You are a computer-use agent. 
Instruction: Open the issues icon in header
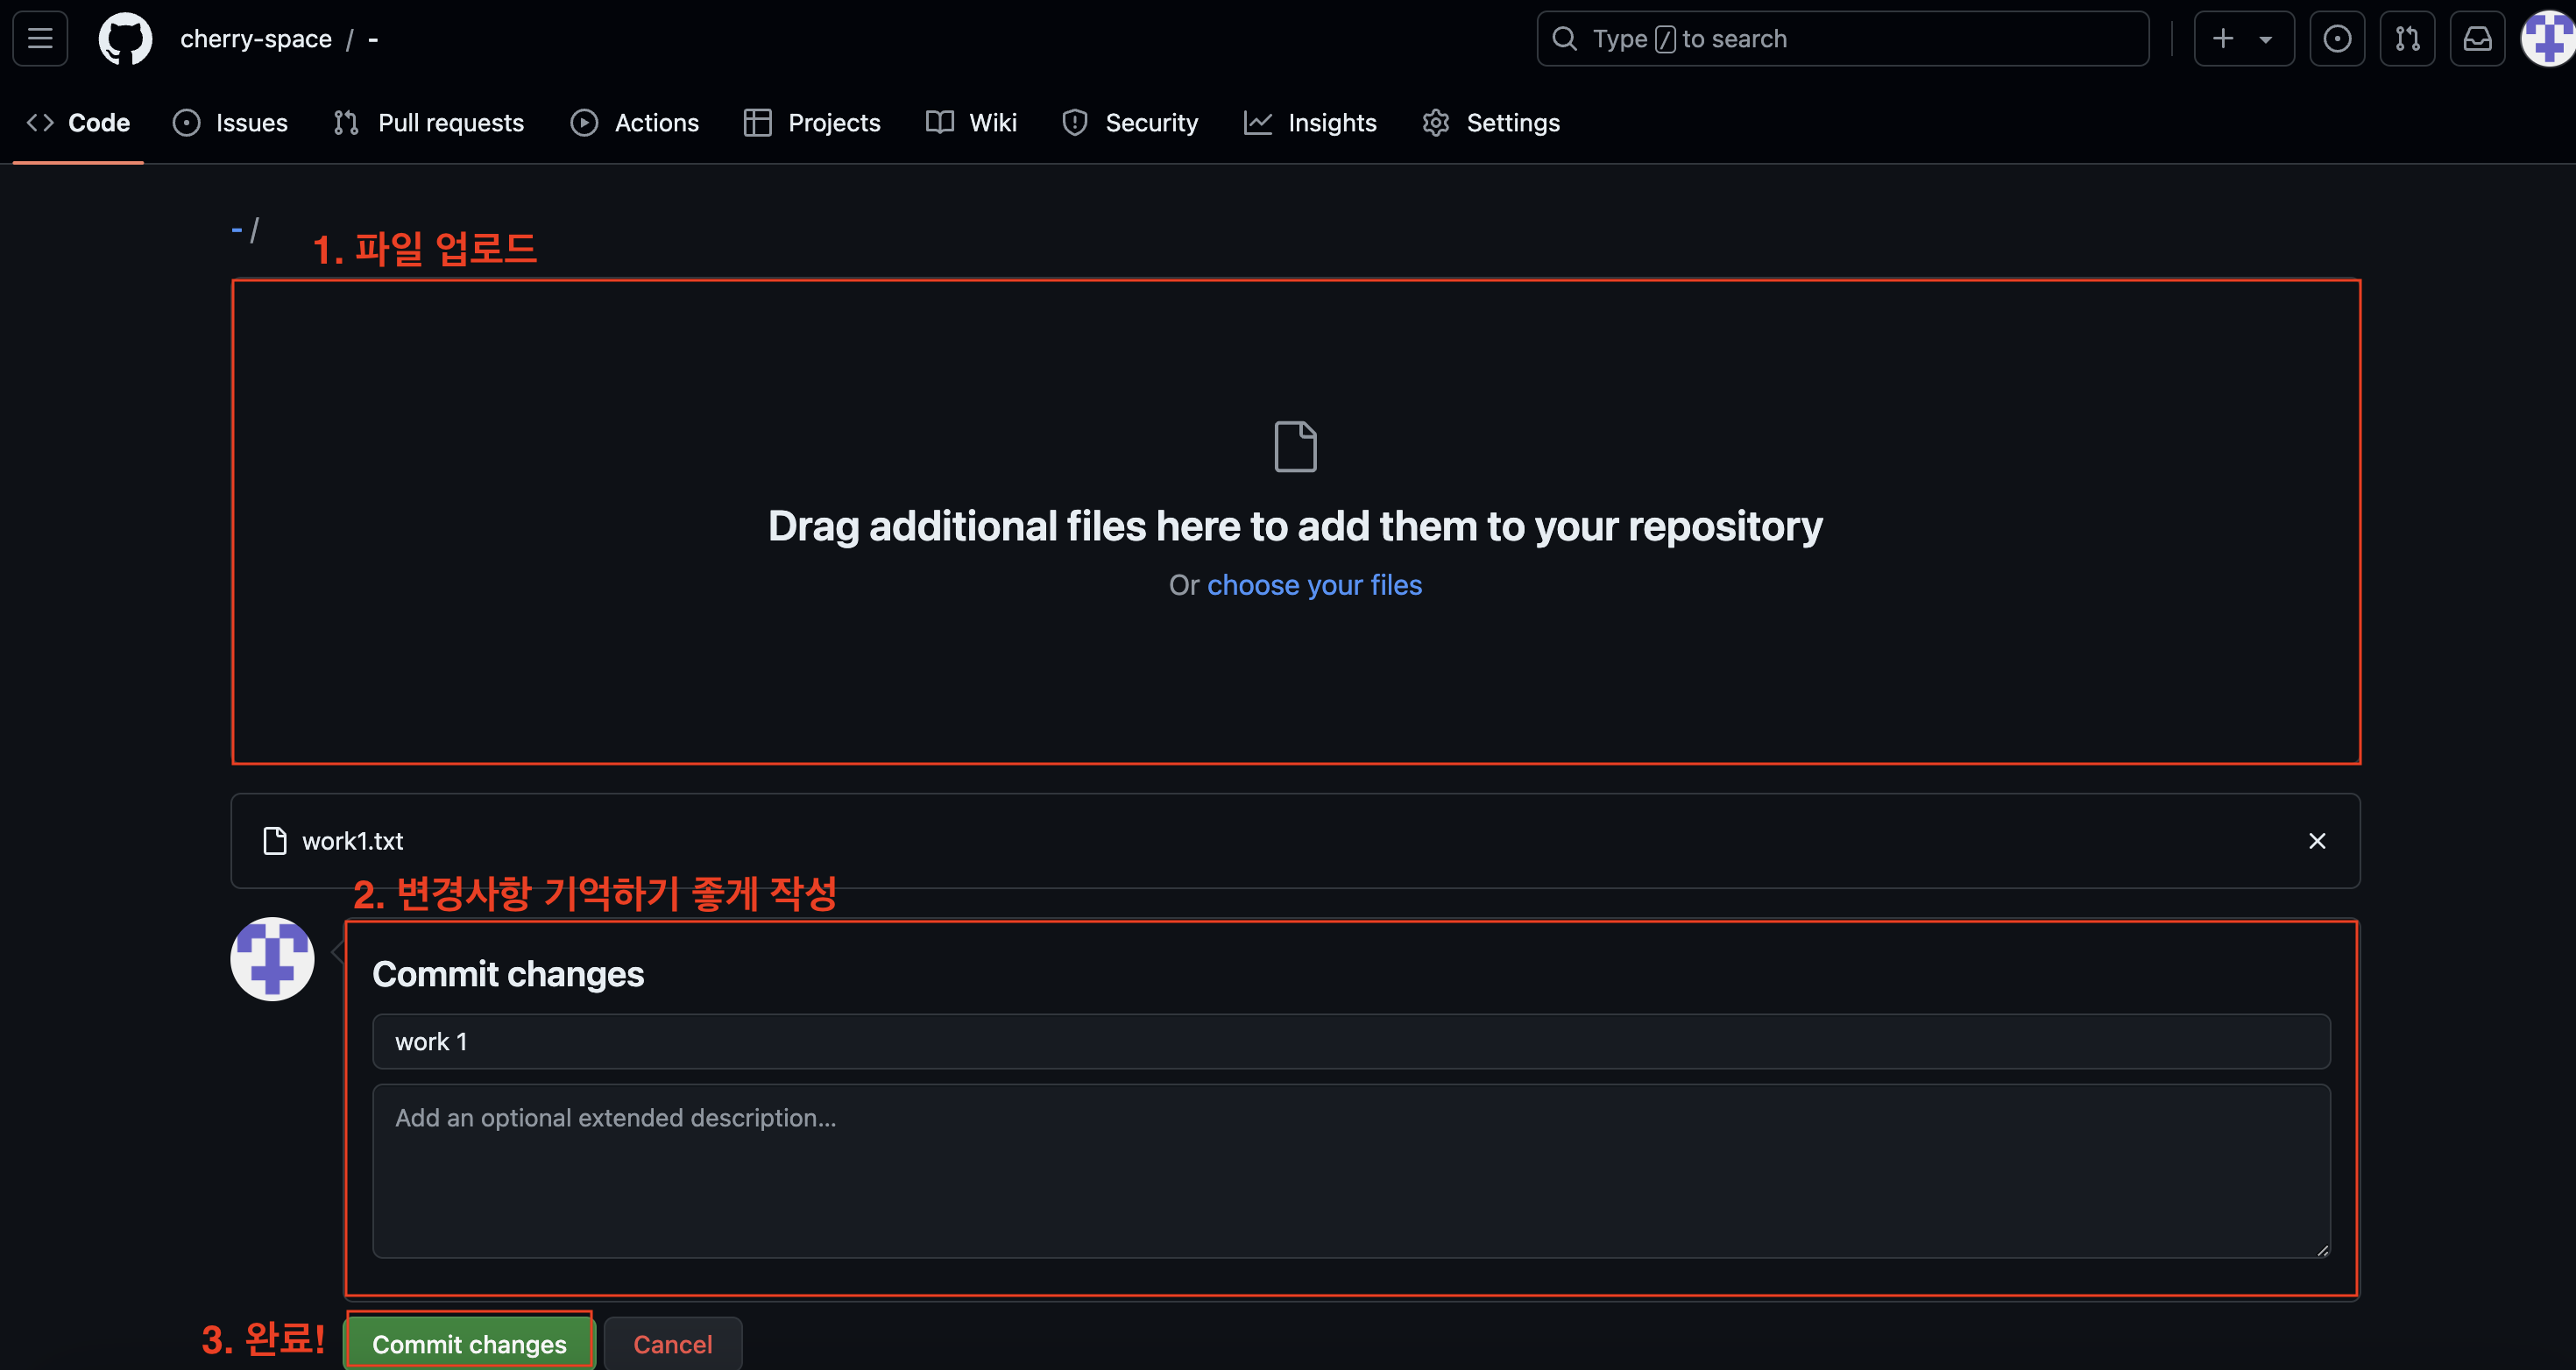point(2336,39)
